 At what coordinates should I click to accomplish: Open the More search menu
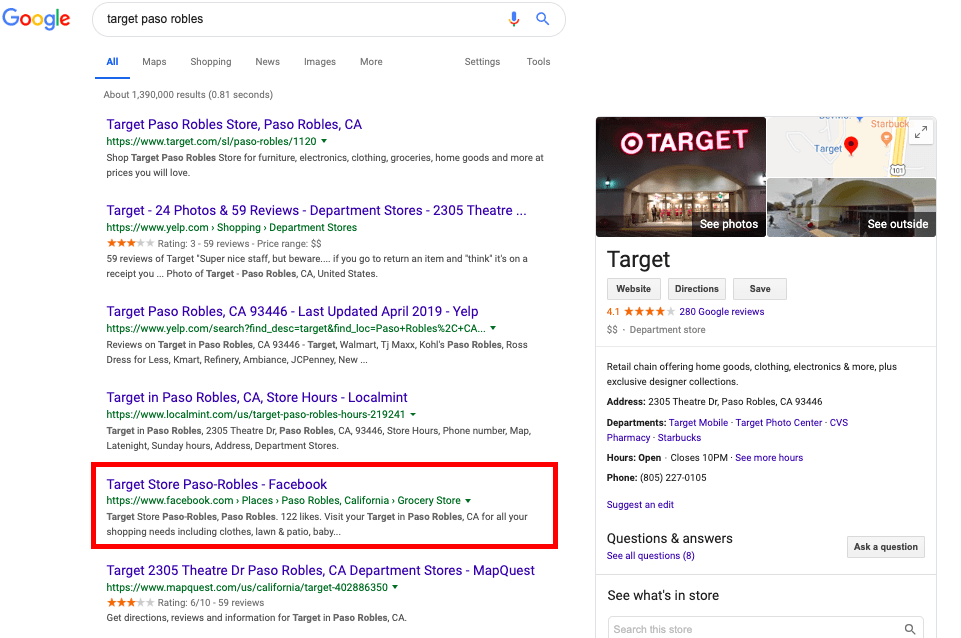click(371, 62)
